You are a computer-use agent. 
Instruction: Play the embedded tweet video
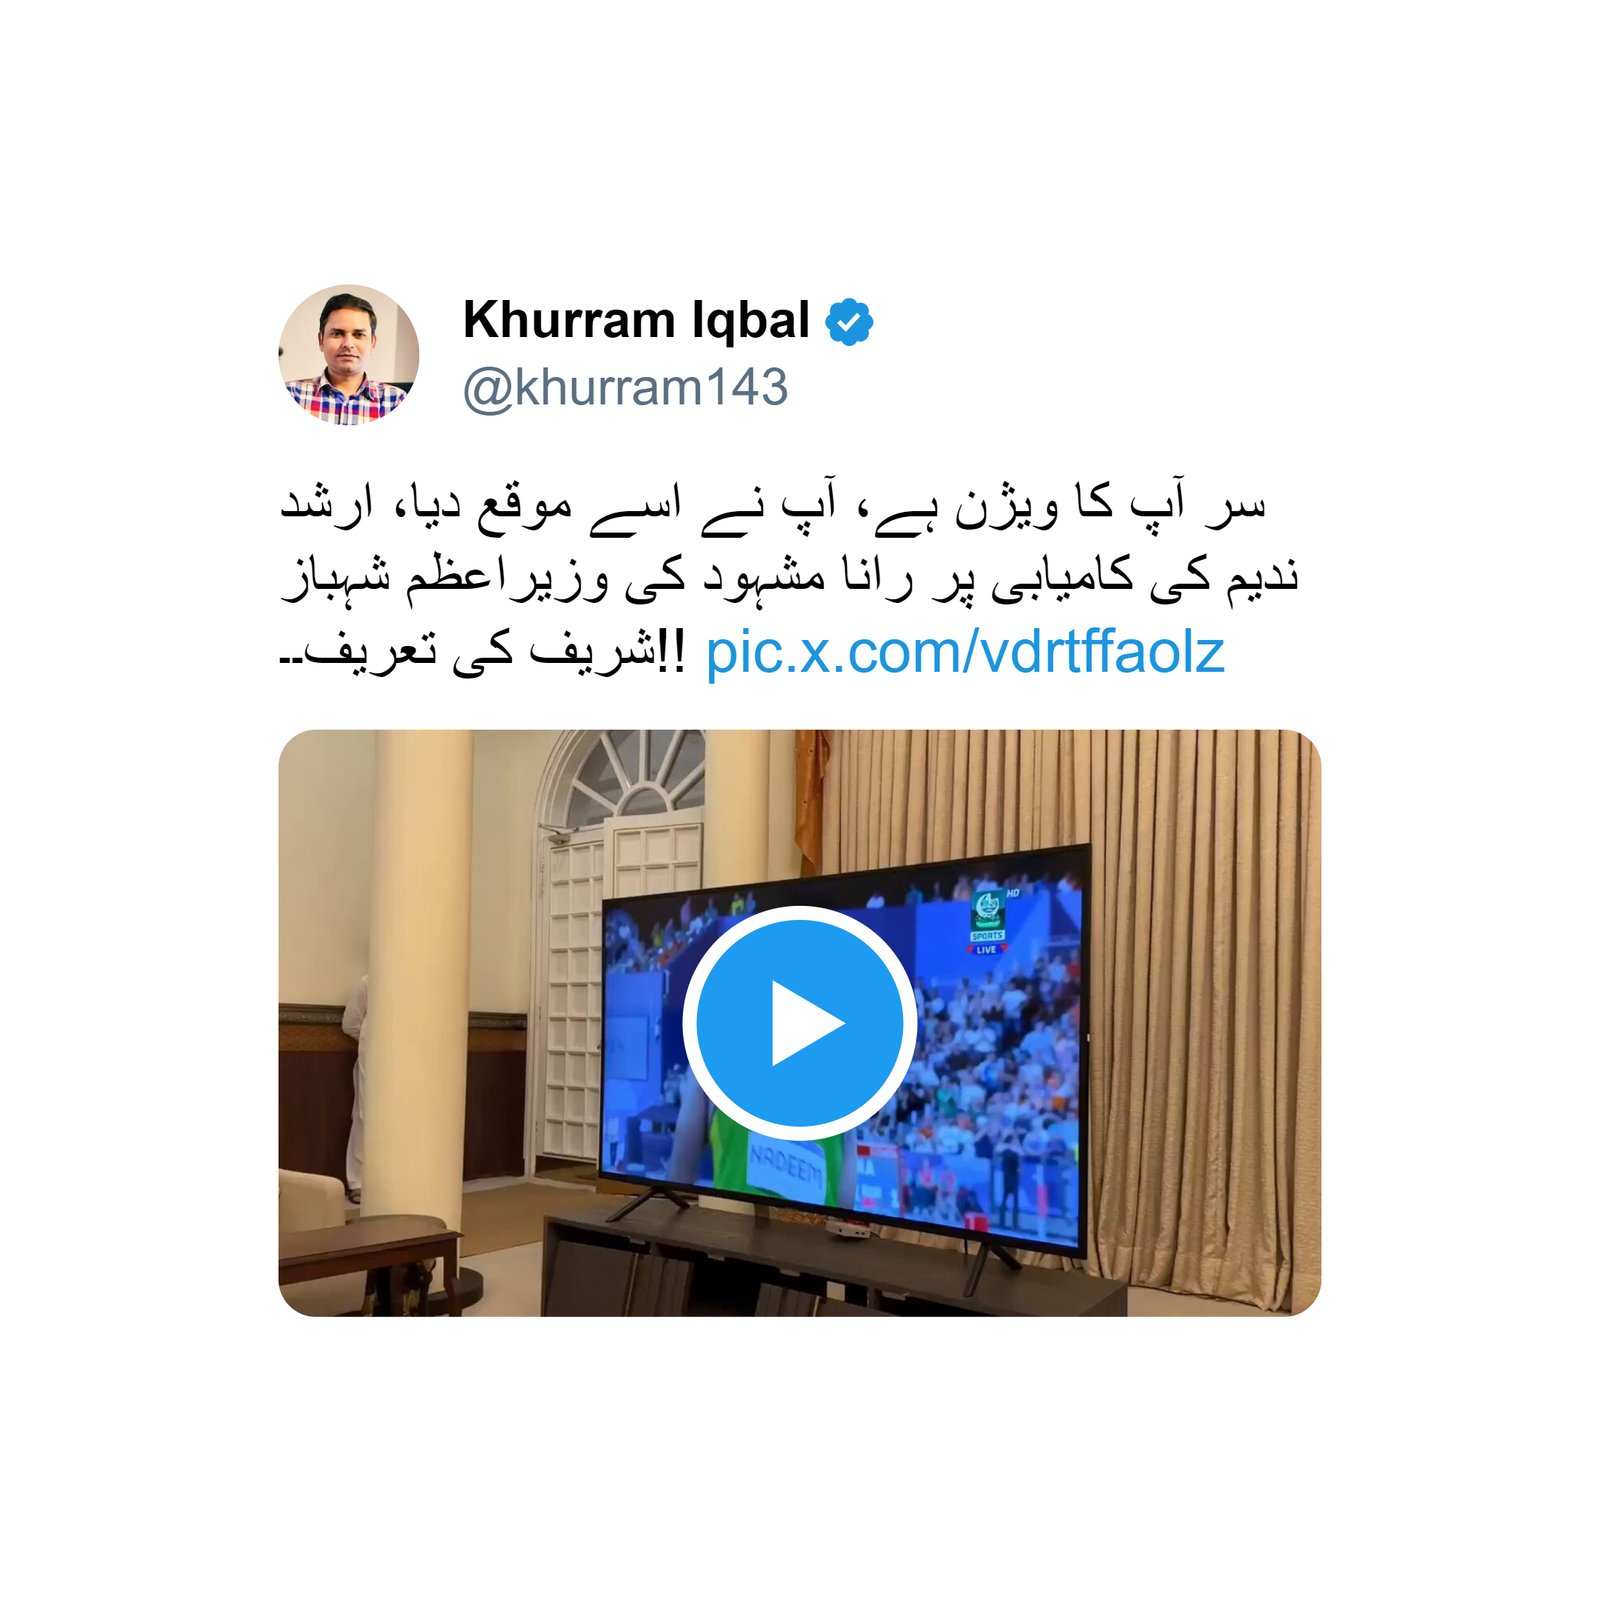pos(799,1022)
